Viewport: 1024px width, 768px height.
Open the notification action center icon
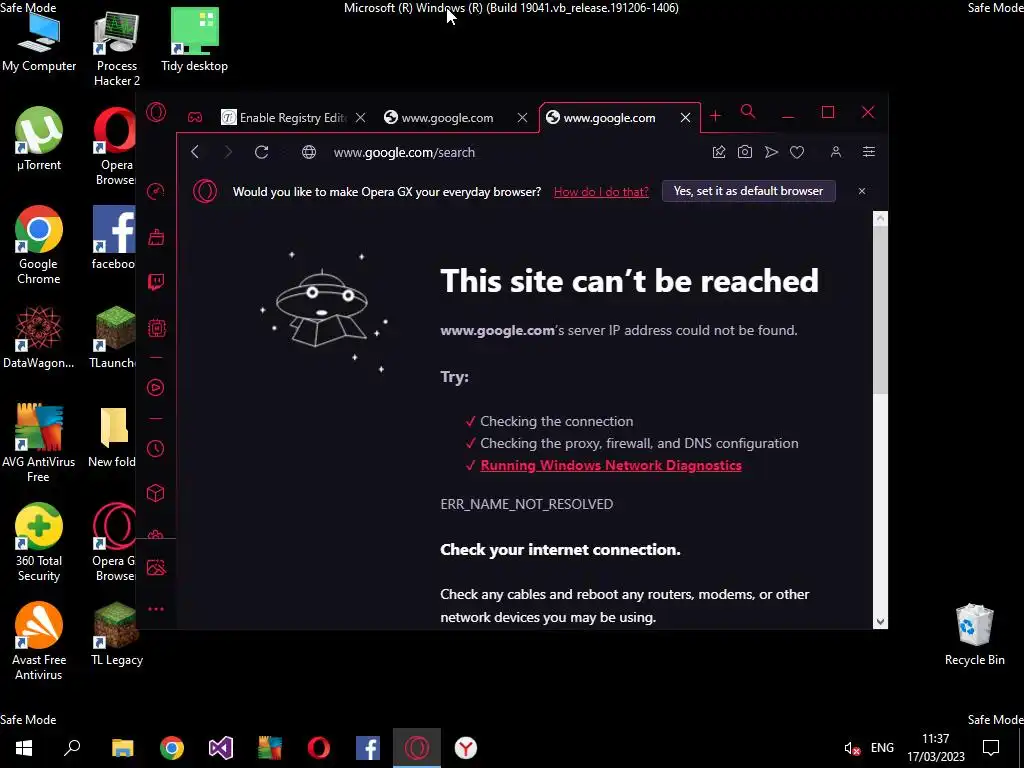(x=991, y=748)
